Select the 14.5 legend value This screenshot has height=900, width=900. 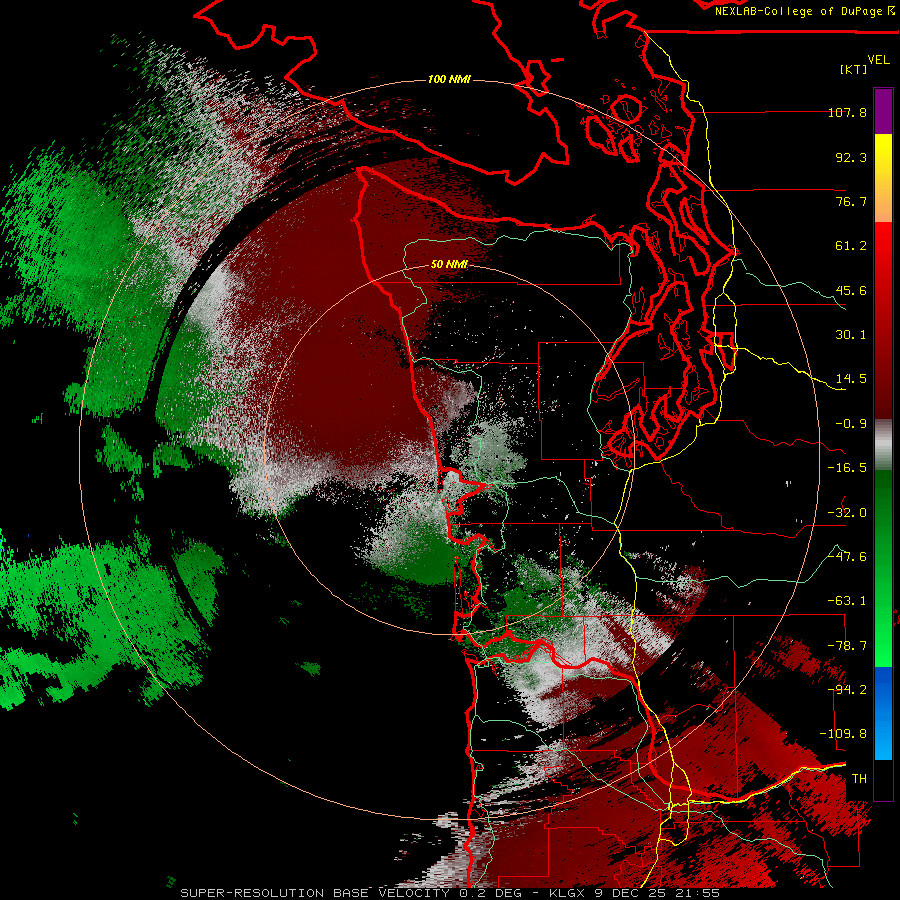[x=851, y=379]
